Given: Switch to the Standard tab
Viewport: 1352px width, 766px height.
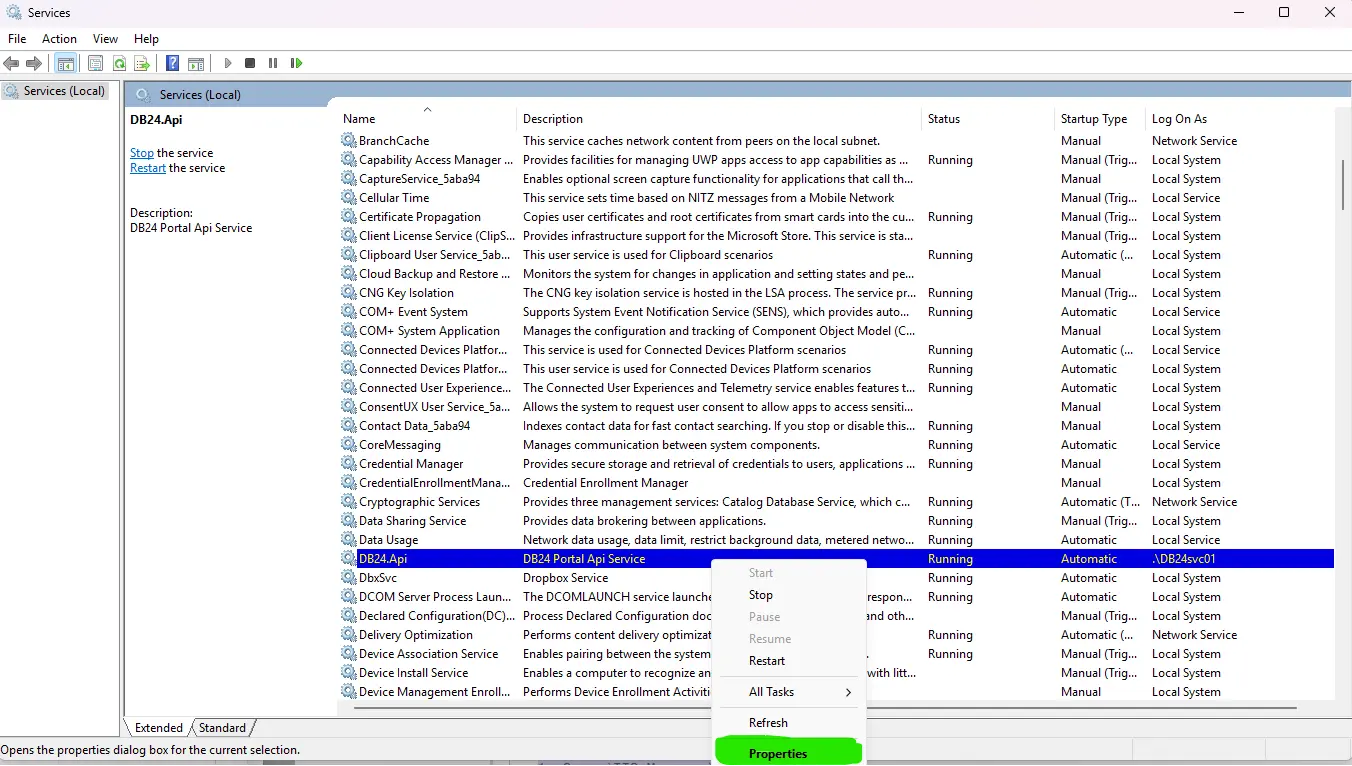Looking at the screenshot, I should (x=222, y=728).
